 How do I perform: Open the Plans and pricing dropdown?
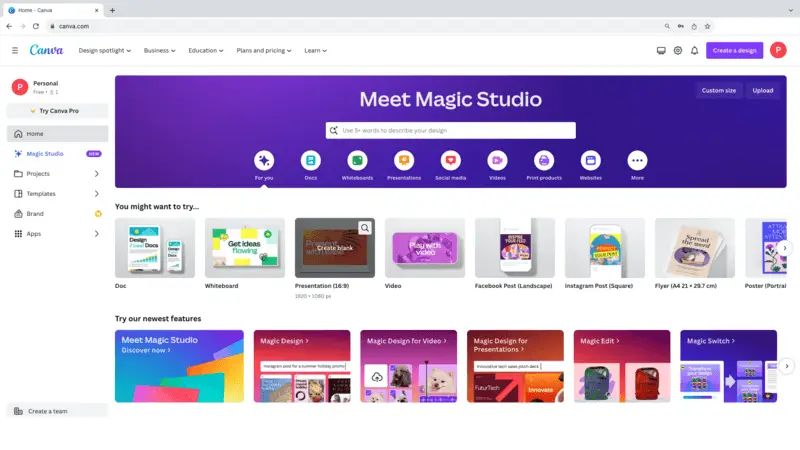pyautogui.click(x=264, y=51)
